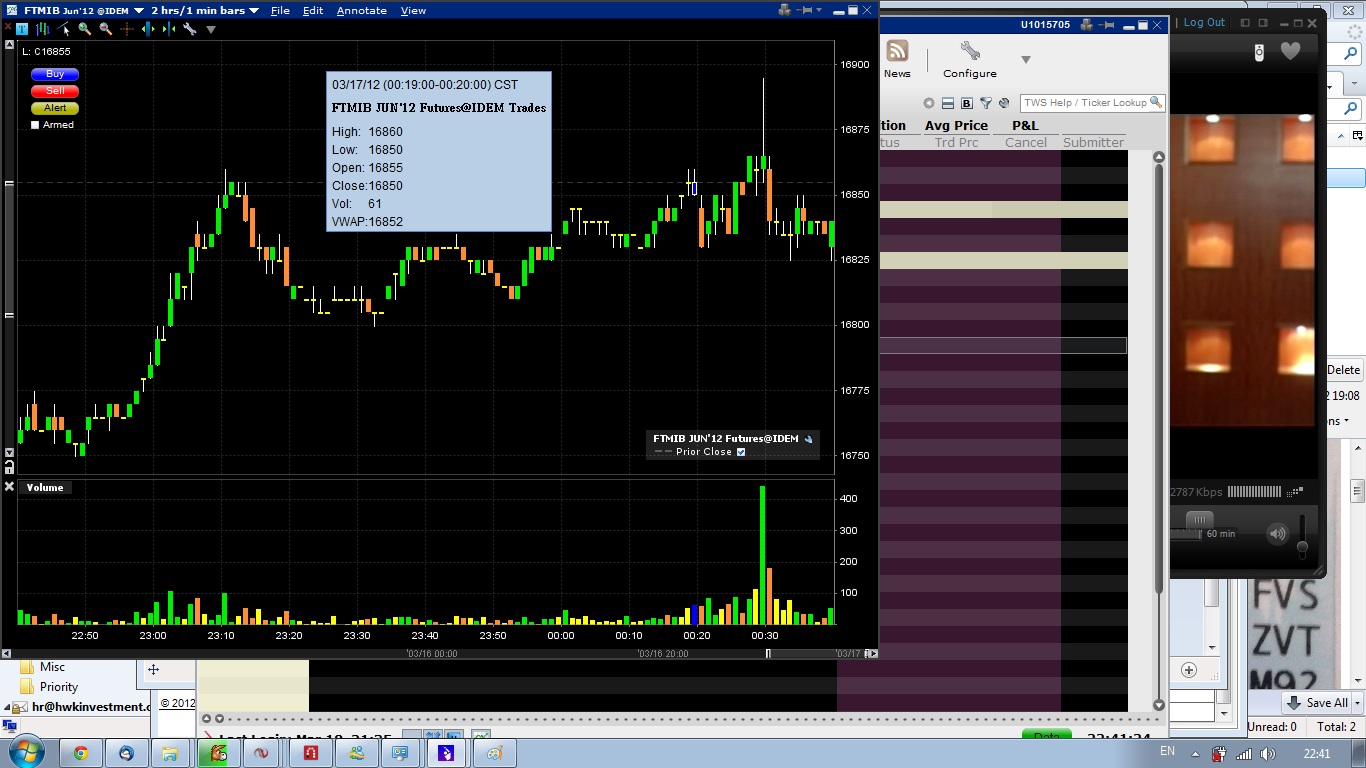Select the Misc folder

click(52, 667)
